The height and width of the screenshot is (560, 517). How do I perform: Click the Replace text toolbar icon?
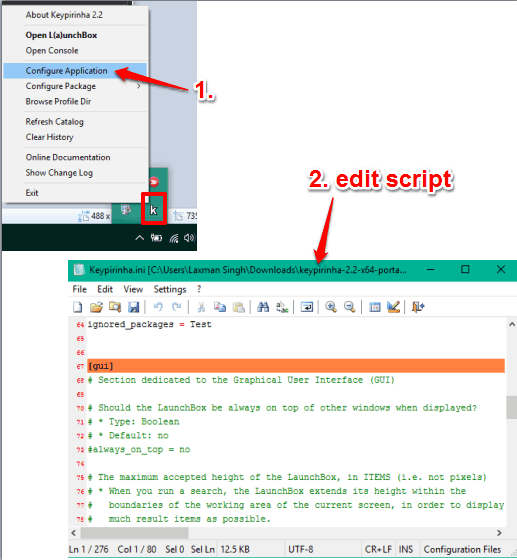pyautogui.click(x=282, y=307)
